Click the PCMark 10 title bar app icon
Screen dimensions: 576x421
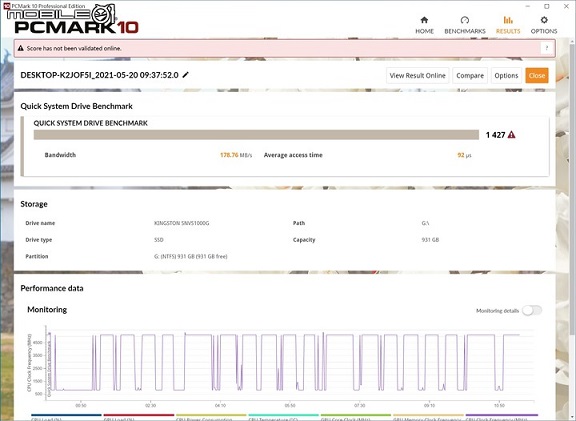pos(6,6)
